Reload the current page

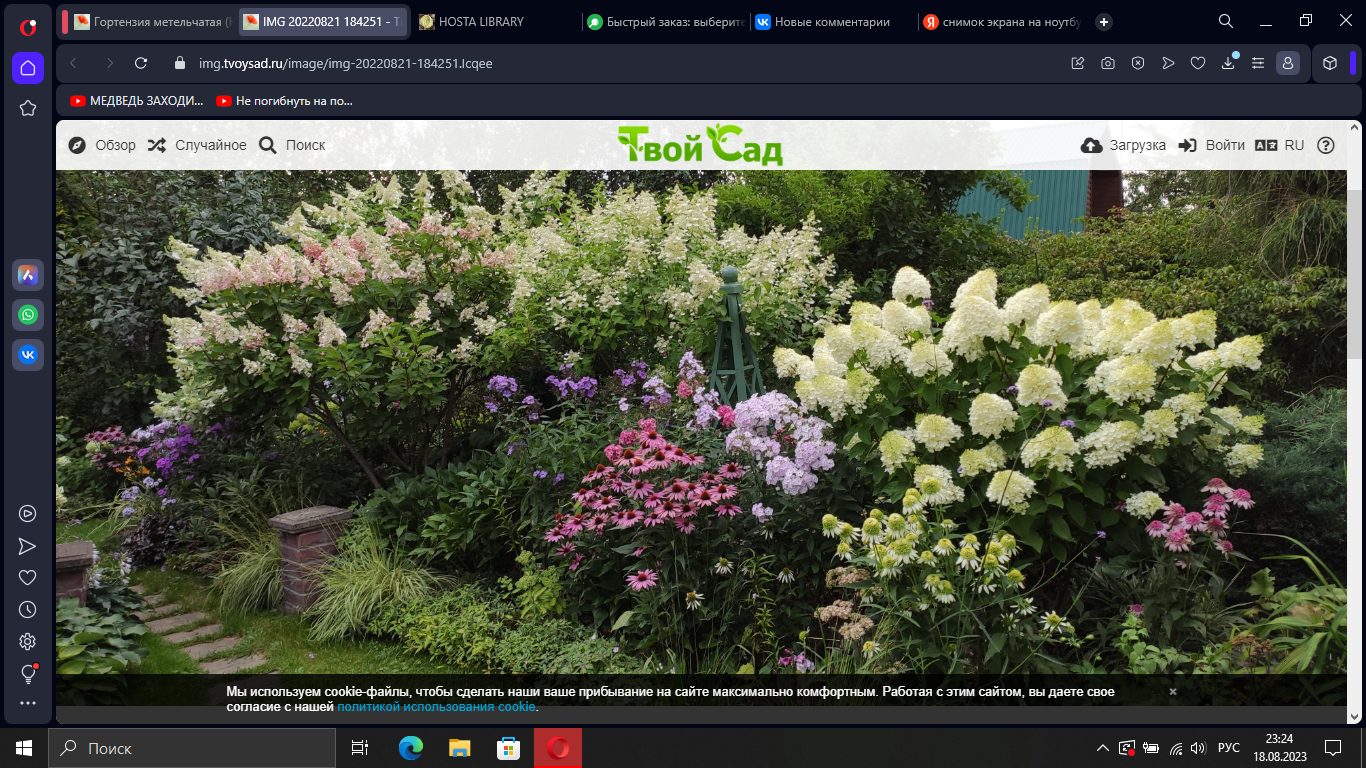click(x=141, y=63)
